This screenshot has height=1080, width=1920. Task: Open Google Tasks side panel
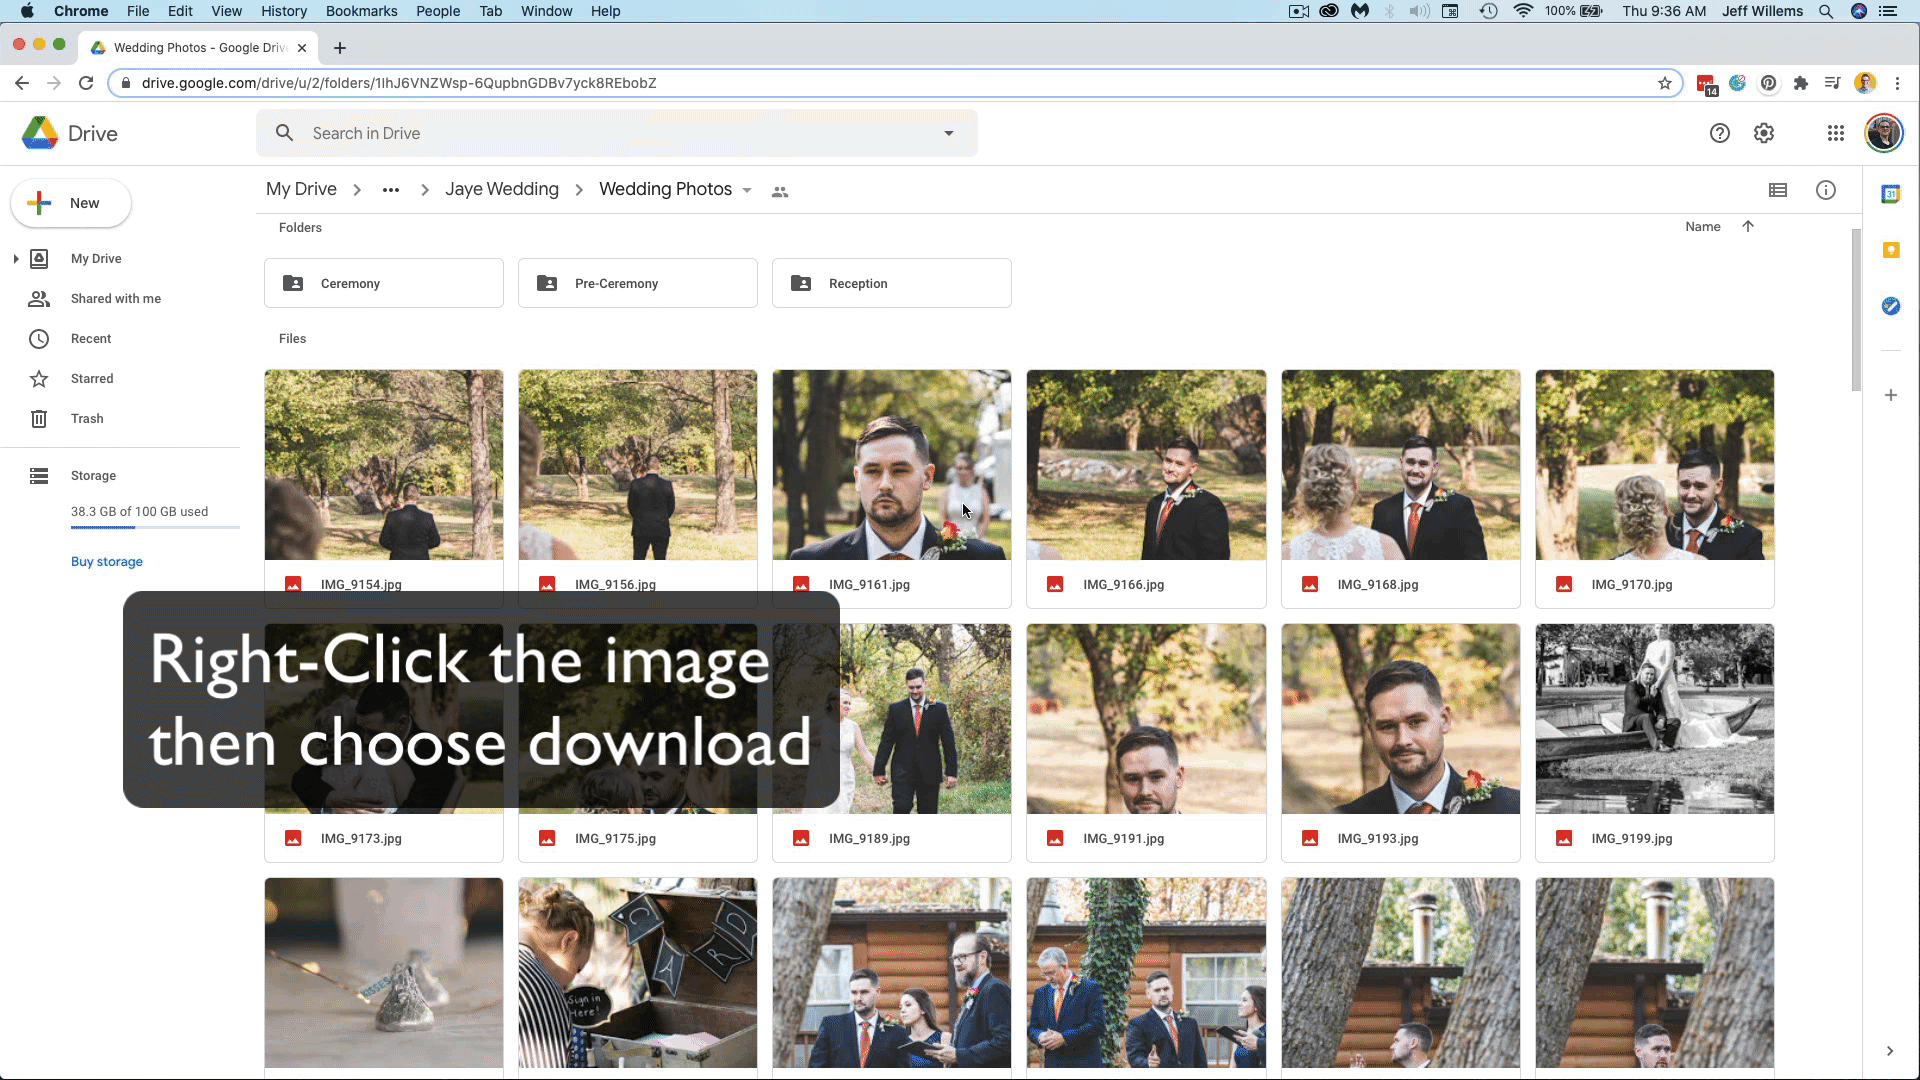[1890, 306]
